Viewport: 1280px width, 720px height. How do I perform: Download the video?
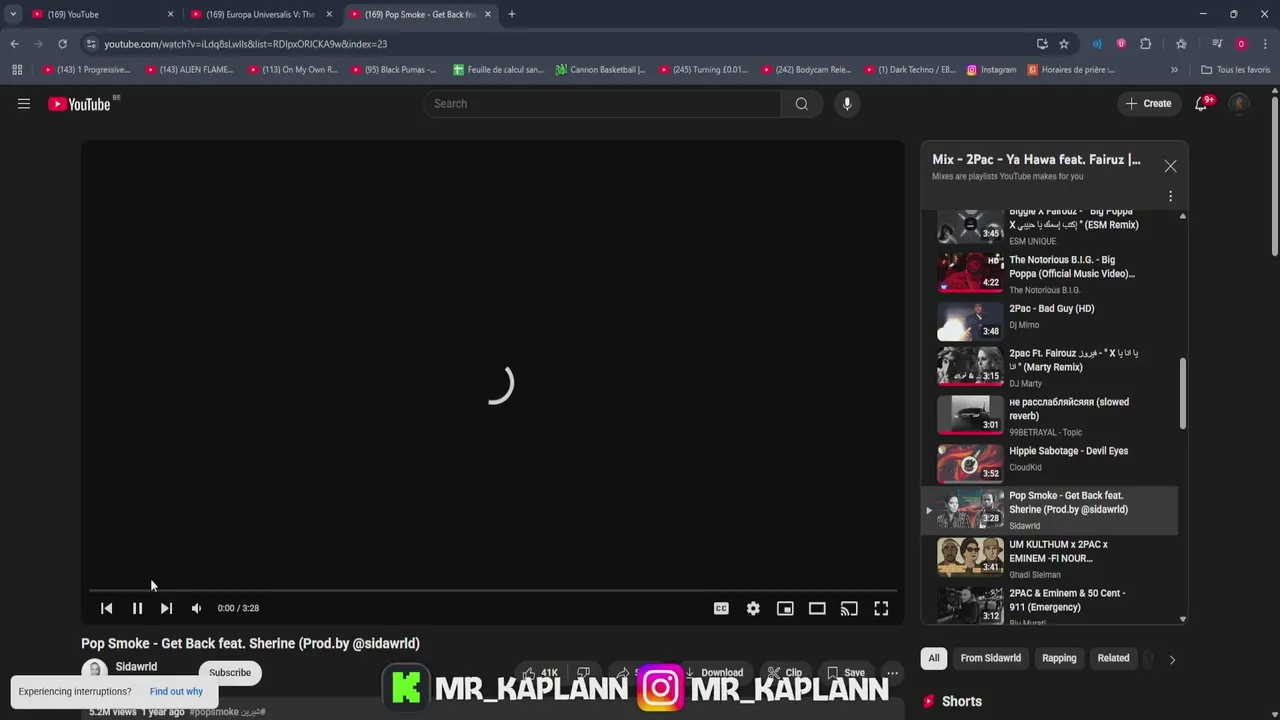tap(714, 673)
